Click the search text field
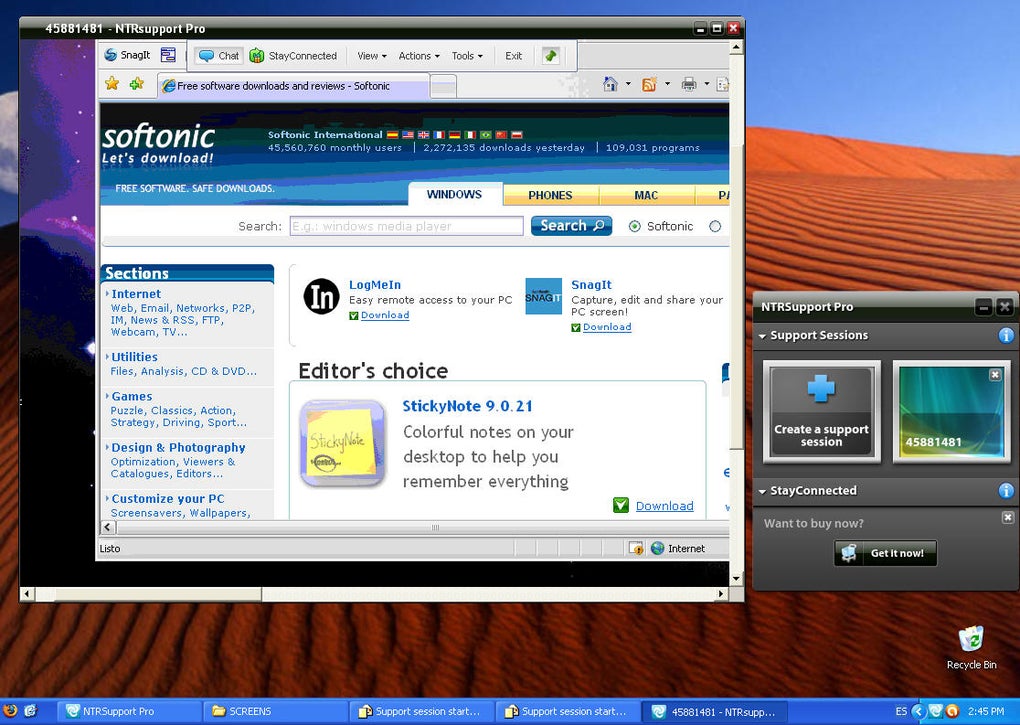The width and height of the screenshot is (1020, 725). [407, 226]
